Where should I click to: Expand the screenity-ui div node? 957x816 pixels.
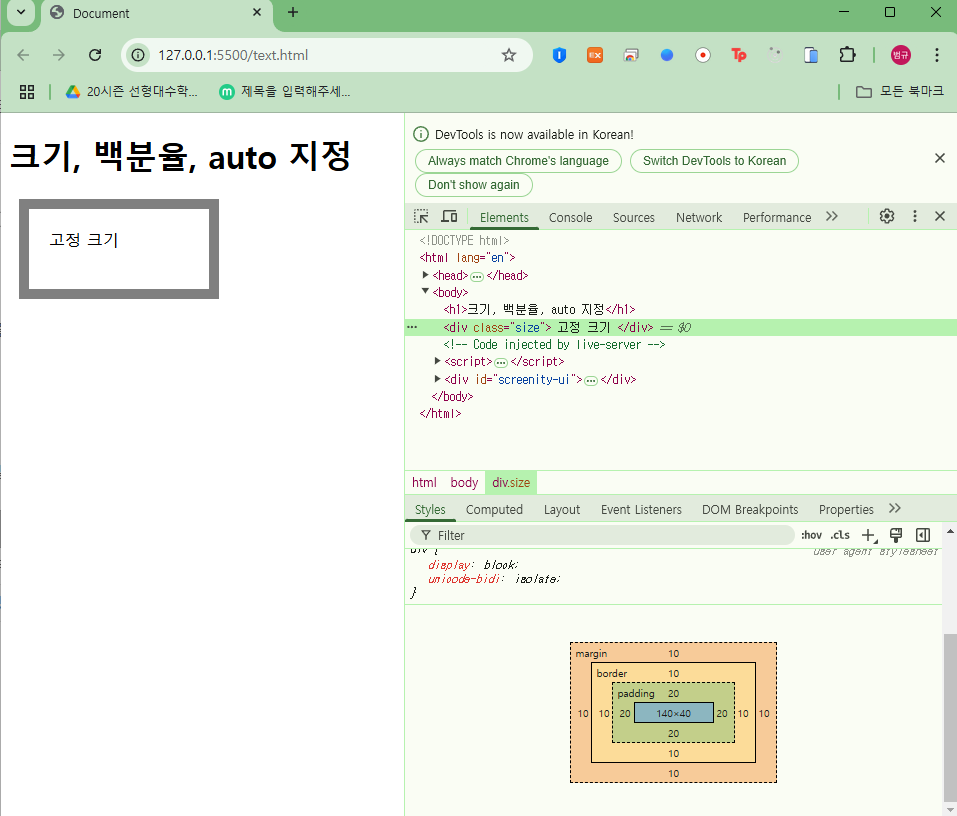pyautogui.click(x=437, y=379)
